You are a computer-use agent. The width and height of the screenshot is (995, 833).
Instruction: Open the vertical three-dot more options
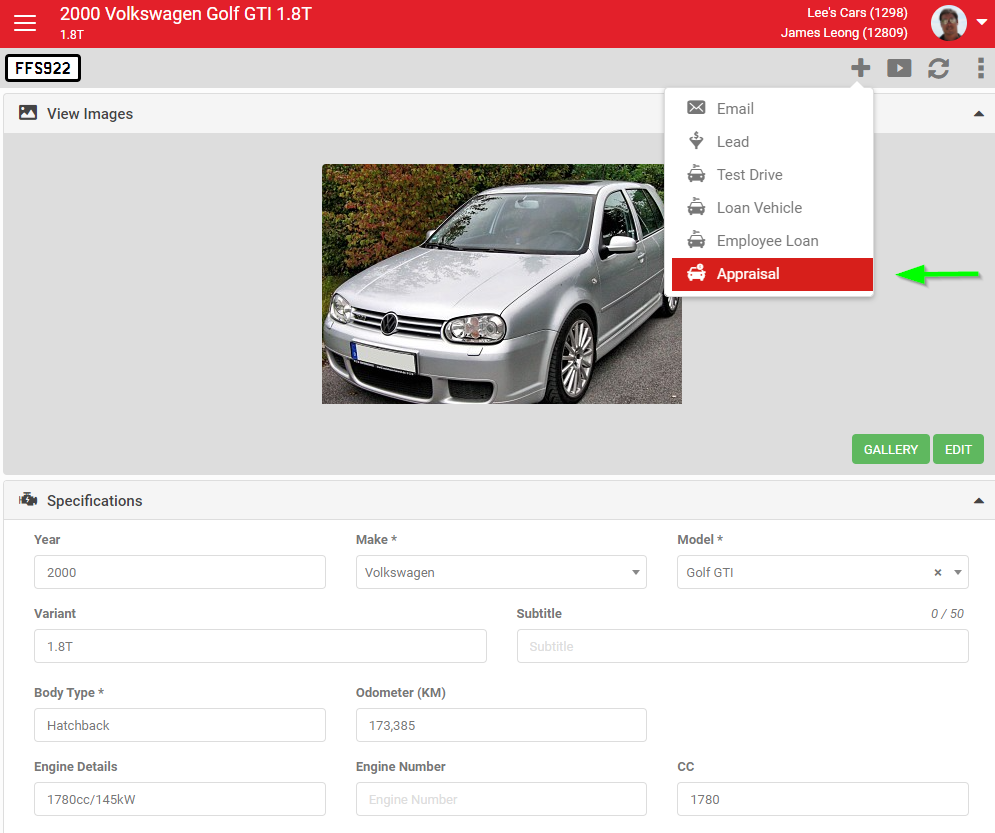pos(980,68)
